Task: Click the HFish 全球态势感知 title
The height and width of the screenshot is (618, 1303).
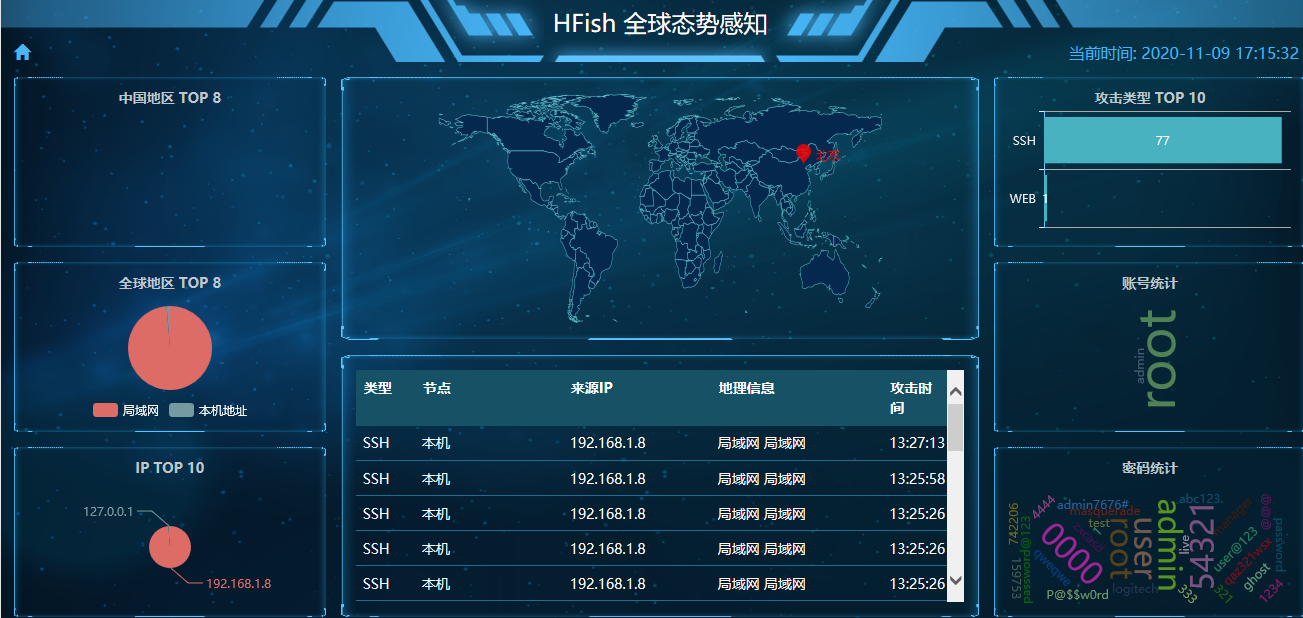Action: (660, 24)
